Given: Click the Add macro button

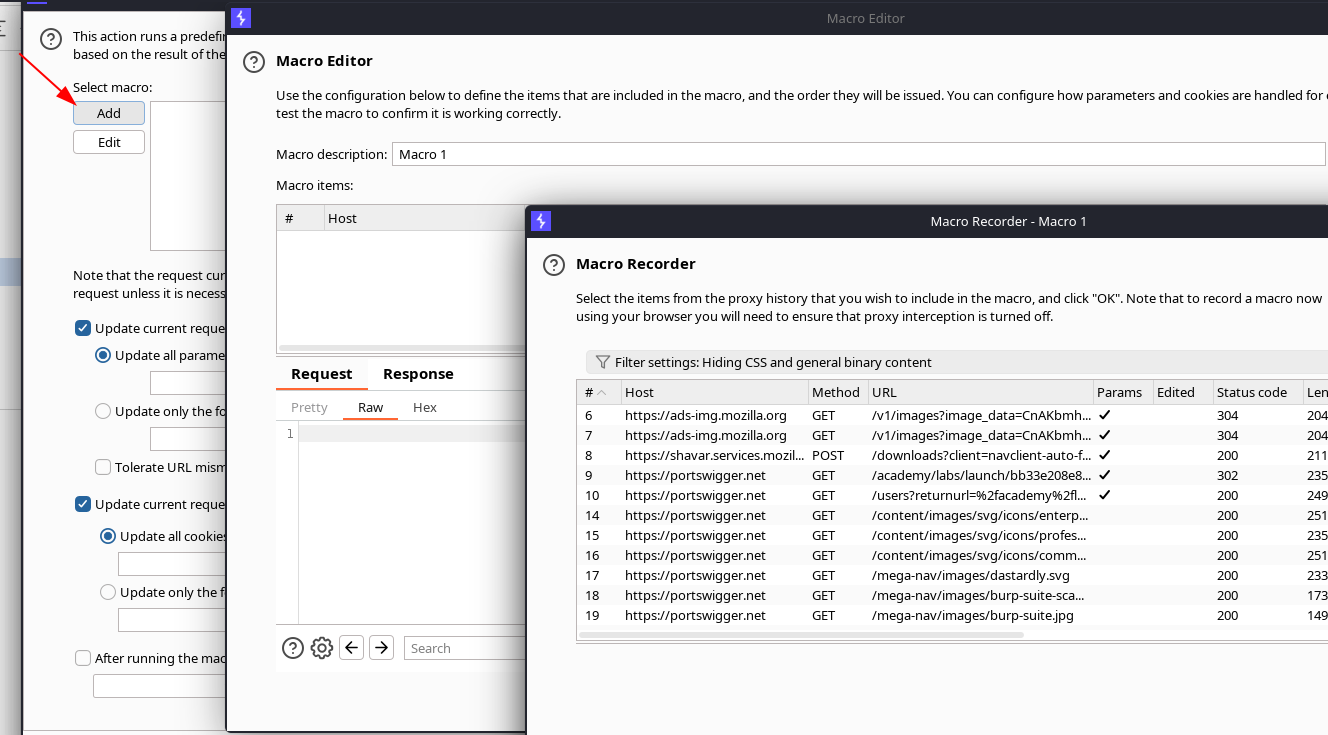Looking at the screenshot, I should click(x=109, y=113).
